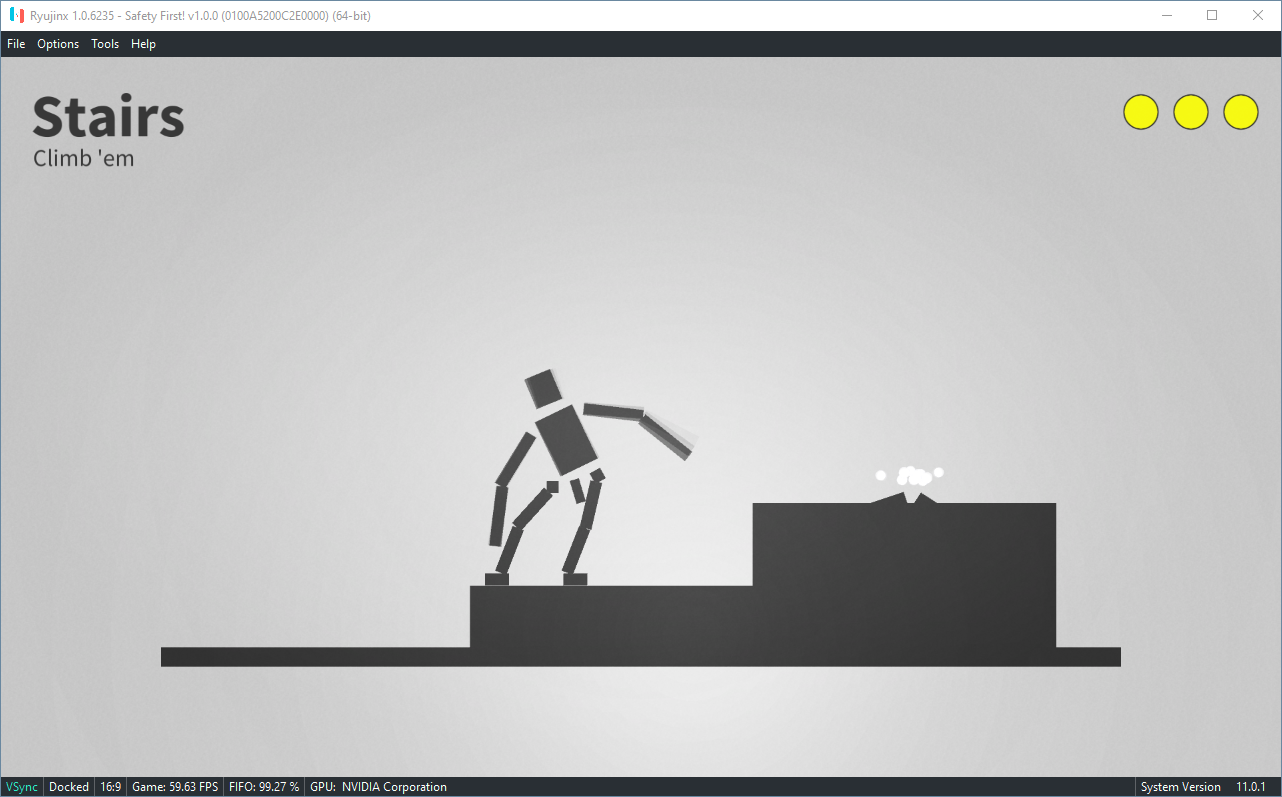The image size is (1282, 797).
Task: Click the Game 59.63 FPS counter
Action: click(x=175, y=786)
